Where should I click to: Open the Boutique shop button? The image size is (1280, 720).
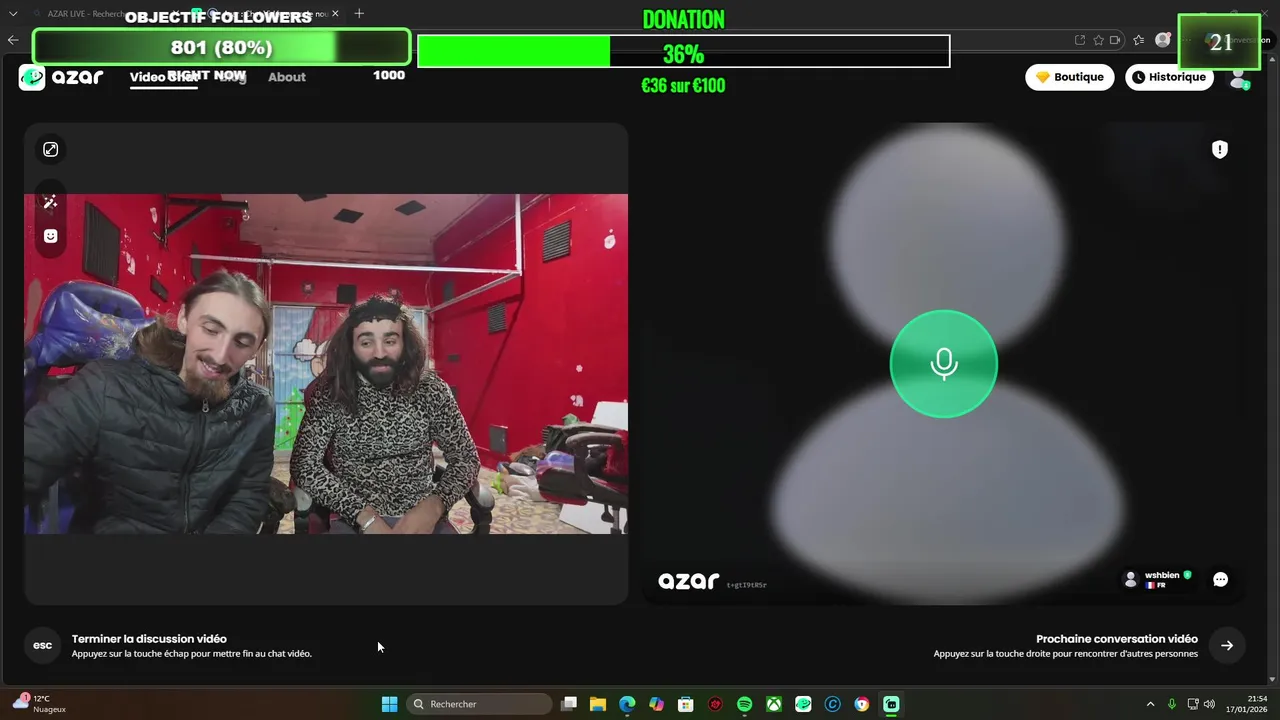coord(1069,77)
